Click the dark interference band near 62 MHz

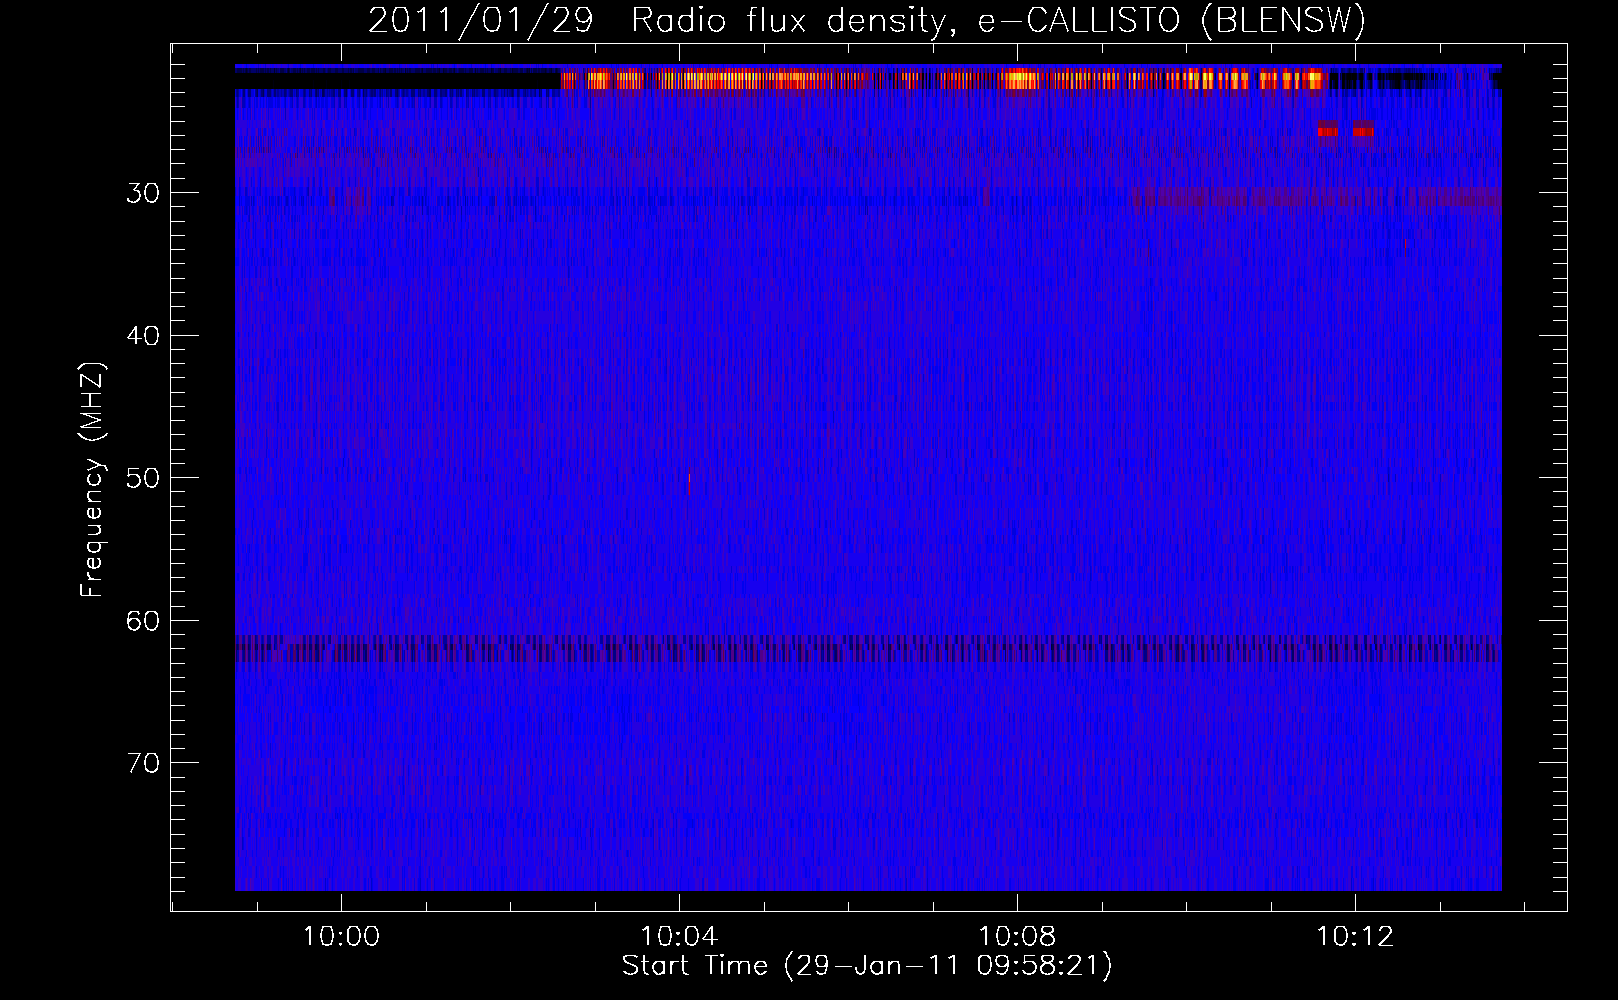tap(868, 648)
